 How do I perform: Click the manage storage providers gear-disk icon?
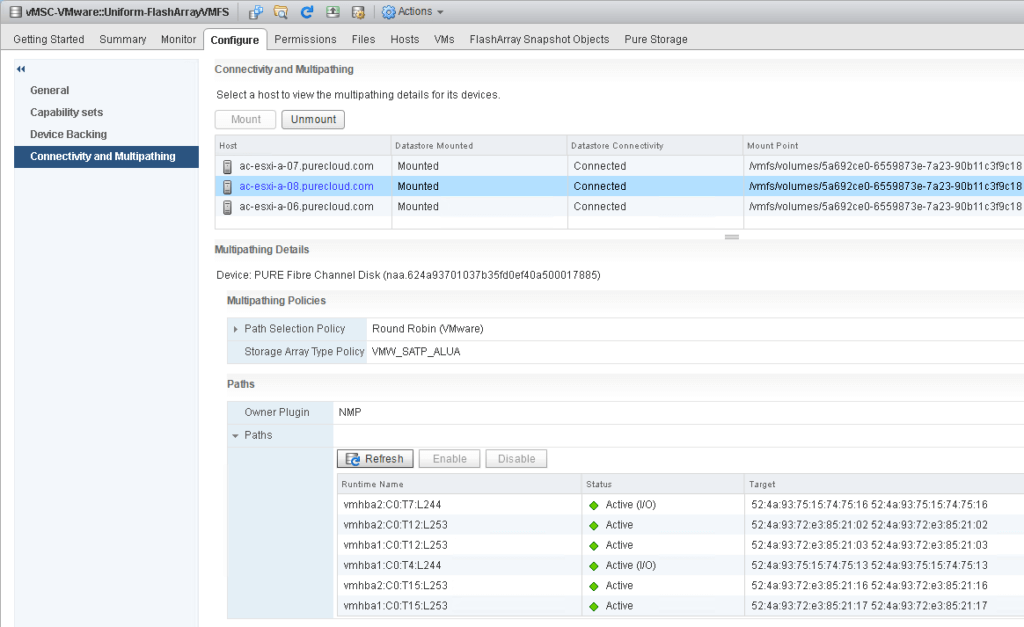click(x=358, y=12)
